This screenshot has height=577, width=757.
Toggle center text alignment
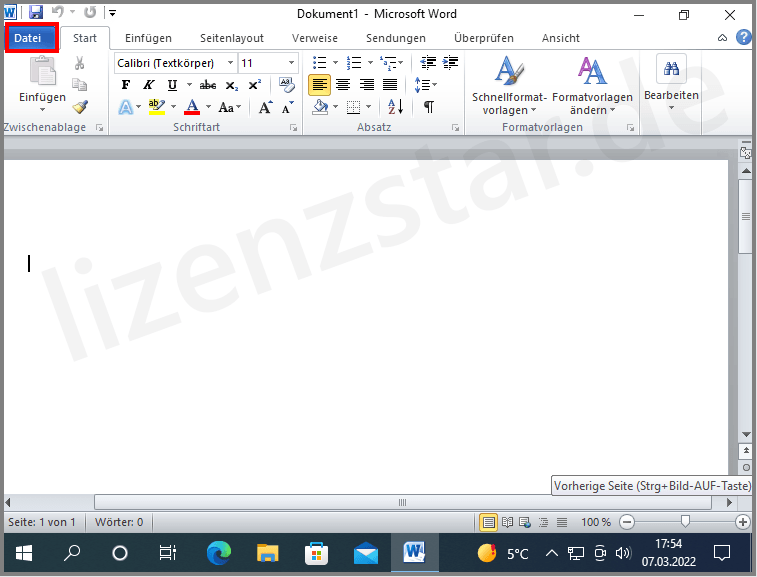[x=343, y=85]
